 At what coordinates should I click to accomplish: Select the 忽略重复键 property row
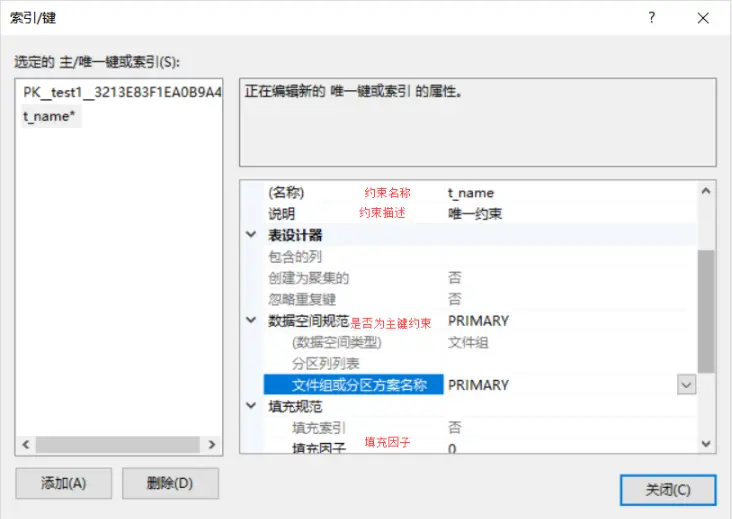coord(480,299)
